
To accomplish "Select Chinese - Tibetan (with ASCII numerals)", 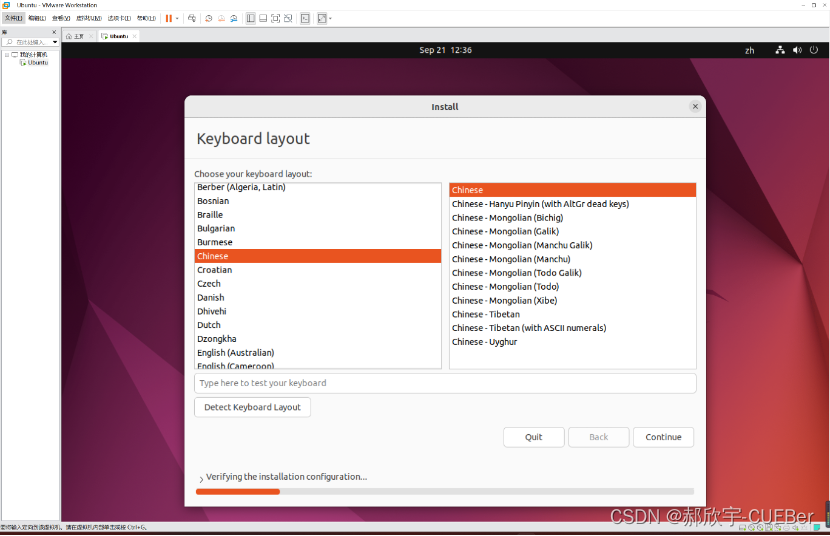I will click(572, 328).
